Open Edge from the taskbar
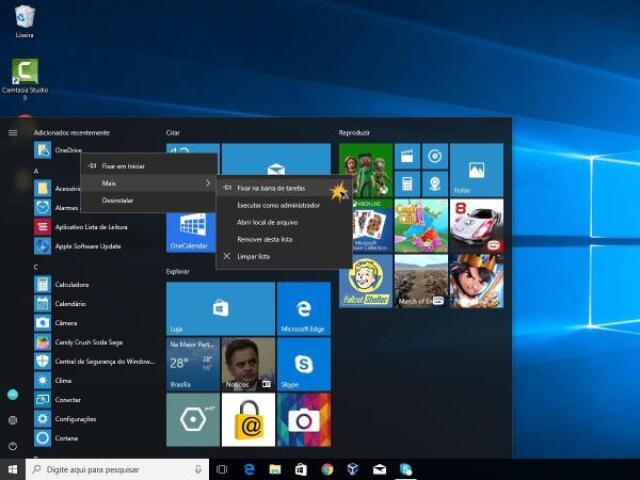The image size is (640, 480). [249, 469]
